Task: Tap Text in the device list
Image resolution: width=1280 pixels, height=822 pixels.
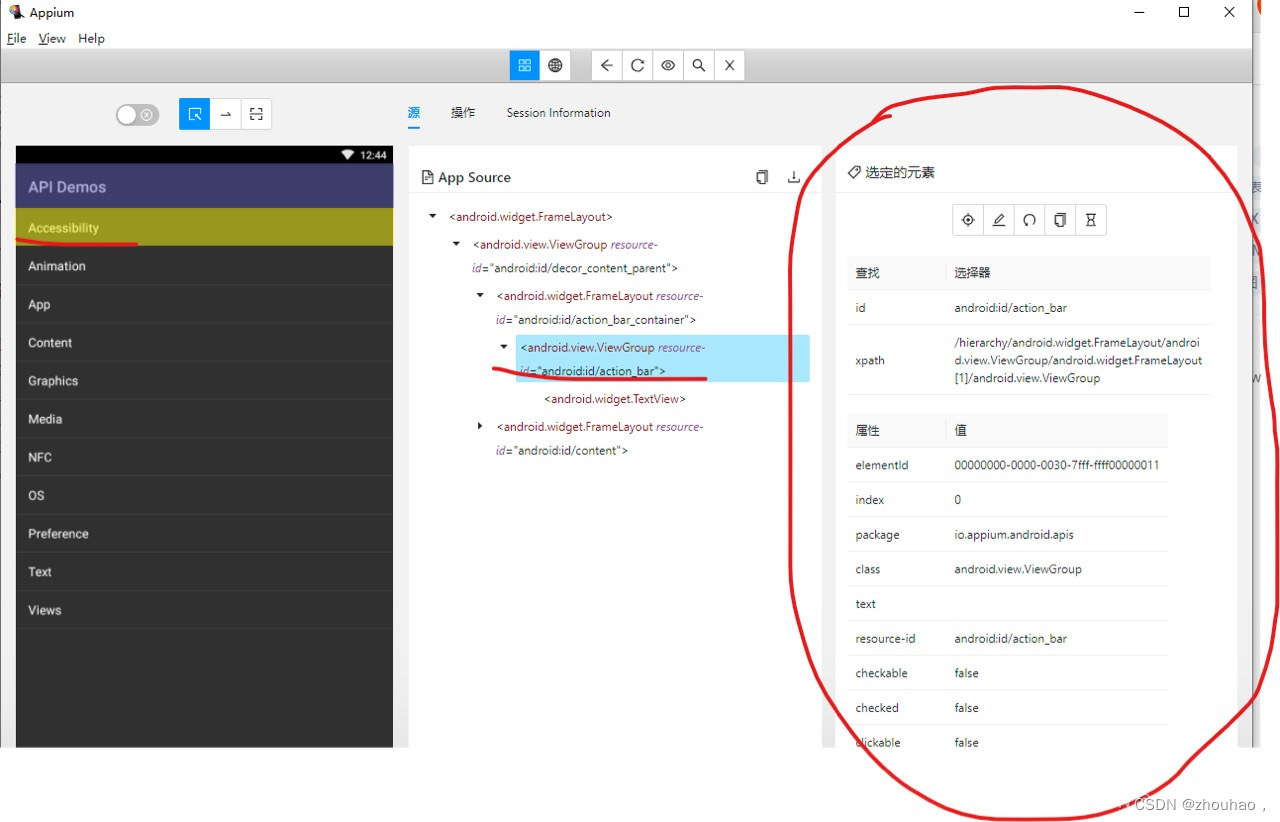Action: pyautogui.click(x=204, y=572)
